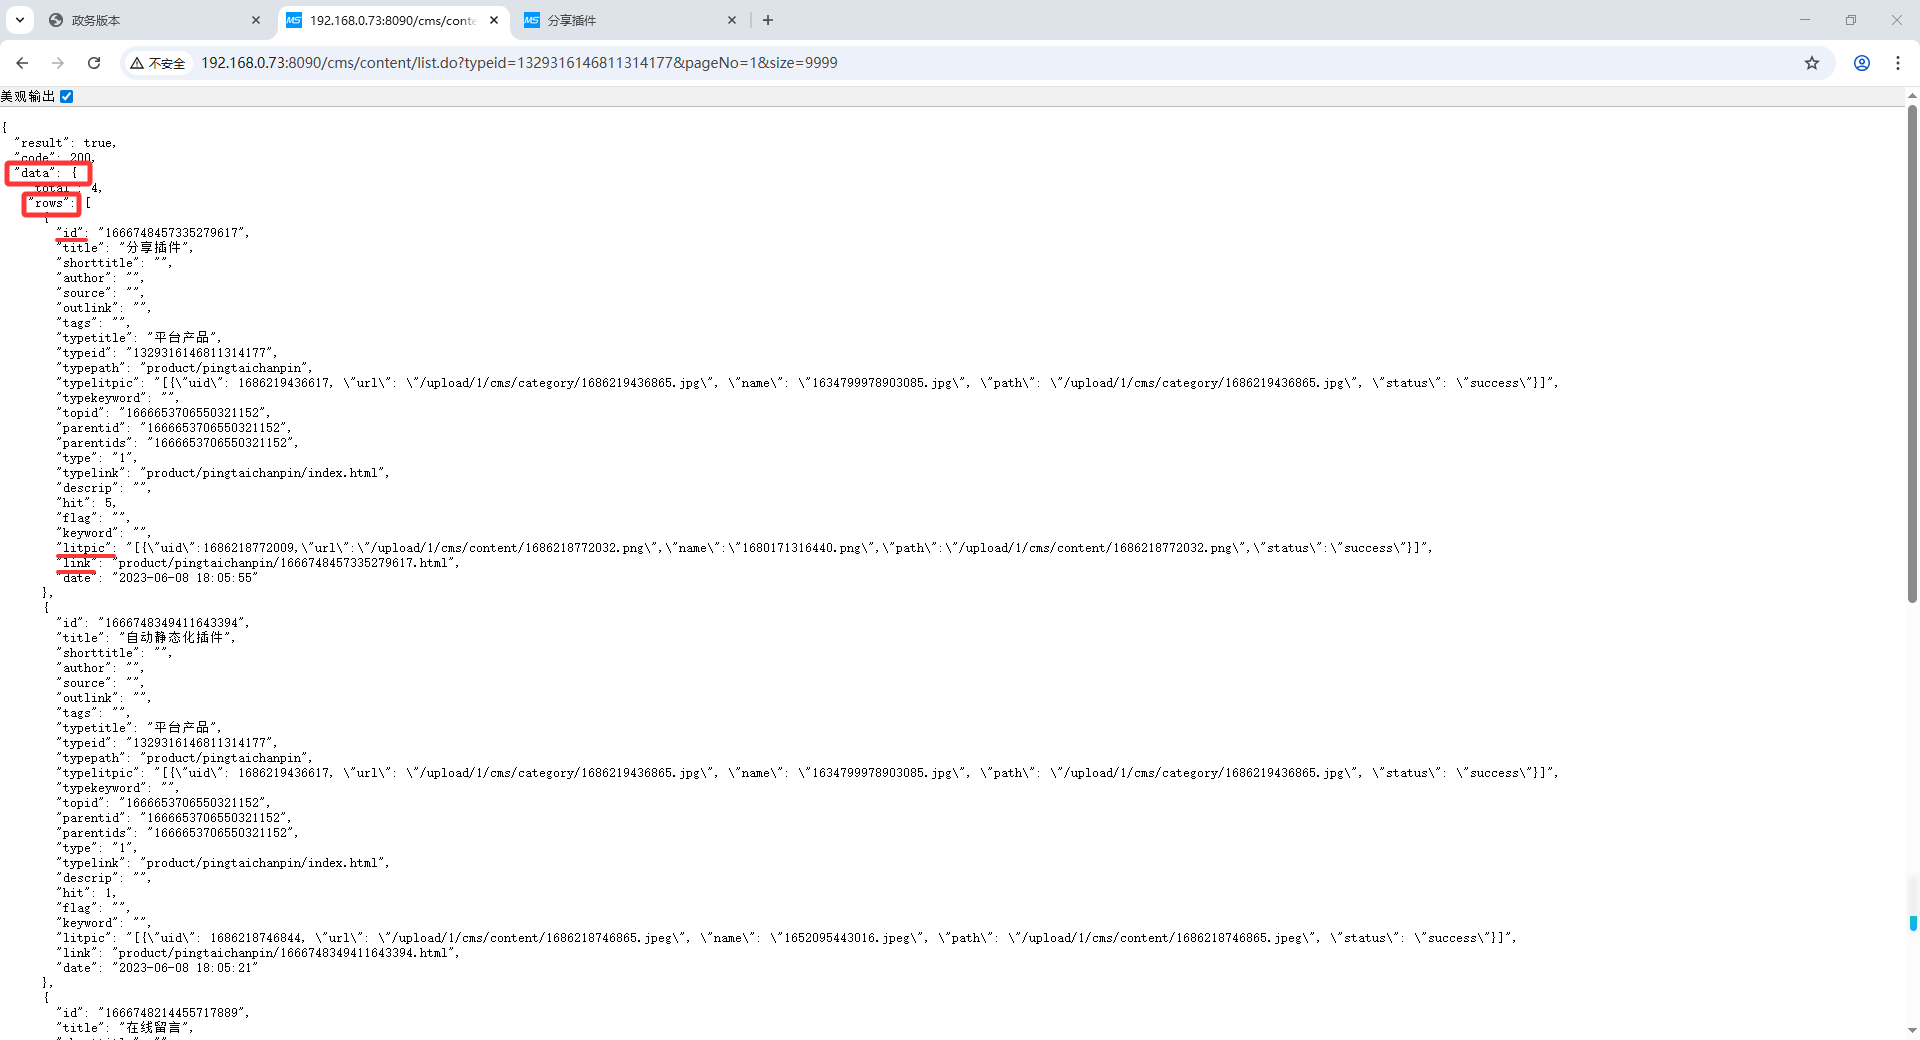Viewport: 1920px width, 1040px height.
Task: Click the scrollbar up arrow
Action: 1912,97
